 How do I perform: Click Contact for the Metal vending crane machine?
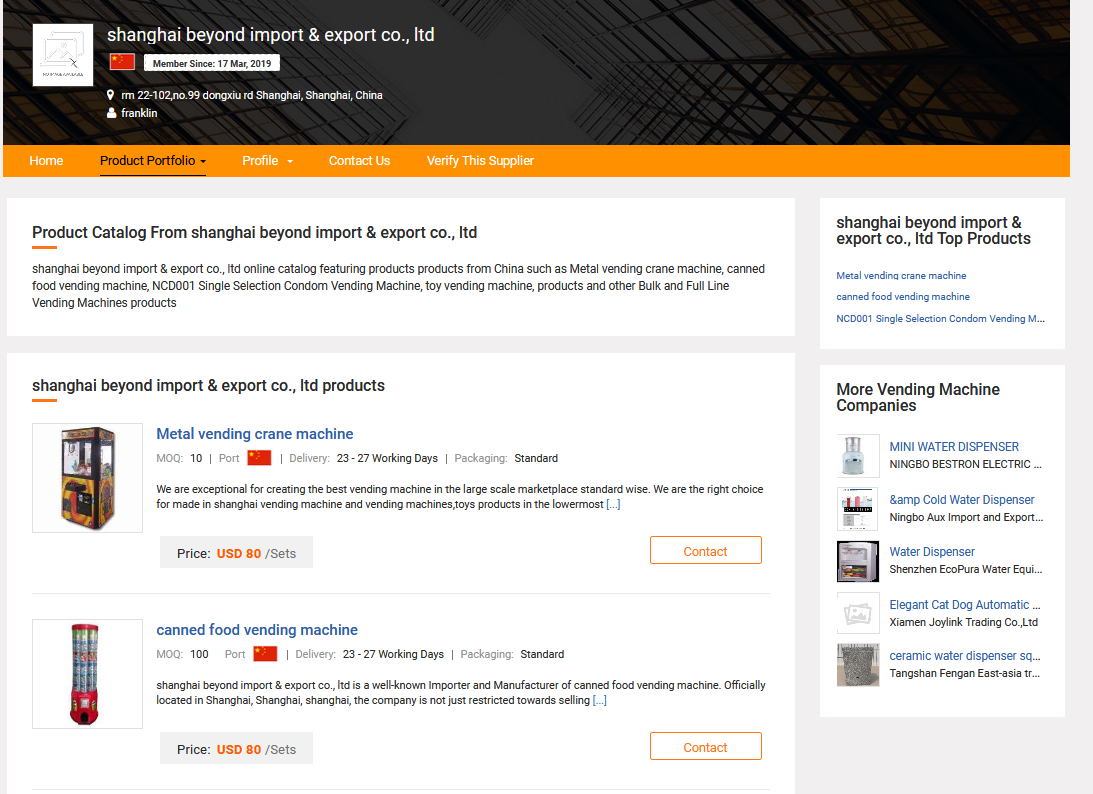[705, 551]
